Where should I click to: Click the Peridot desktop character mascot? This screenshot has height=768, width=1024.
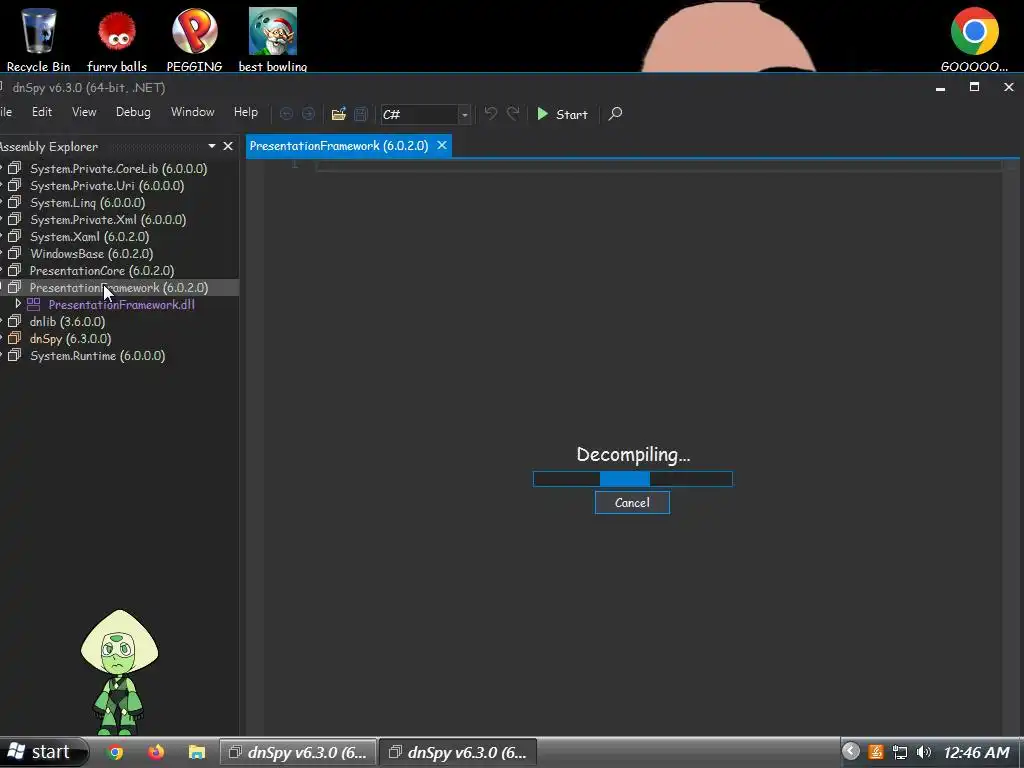click(120, 671)
